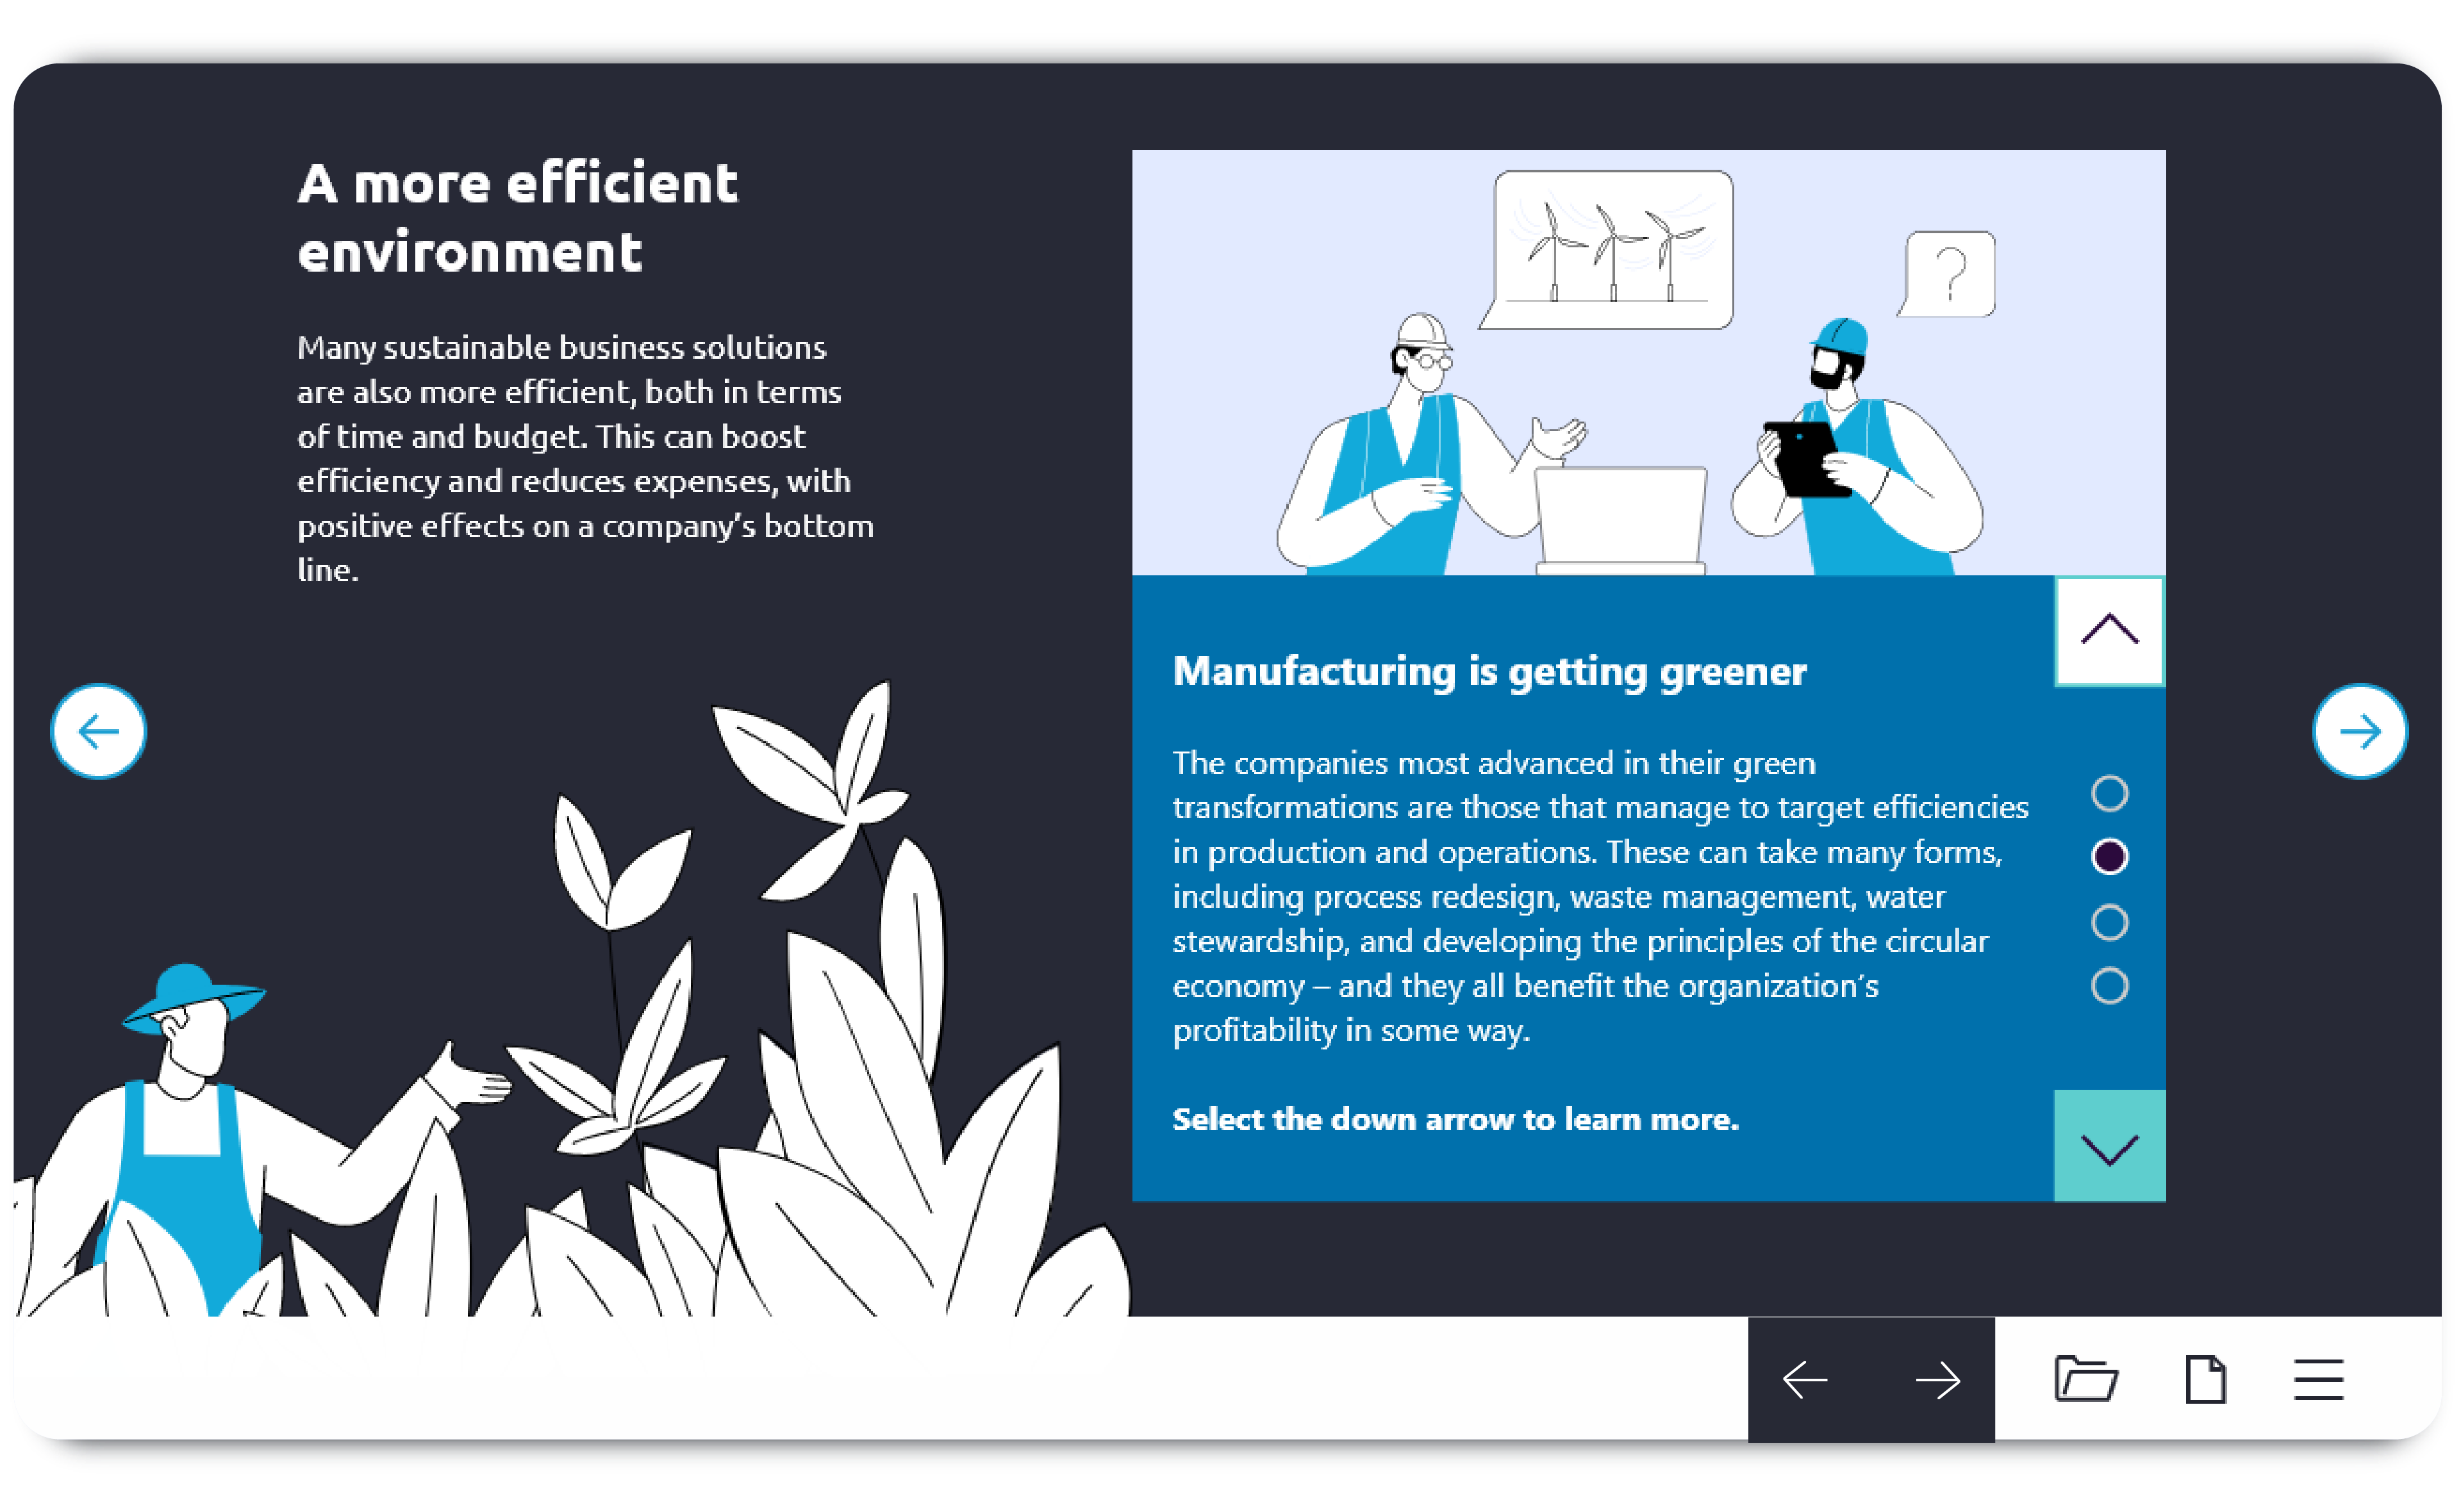This screenshot has height=1512, width=2461.
Task: Click the back arrow in bottom toolbar
Action: point(1805,1380)
